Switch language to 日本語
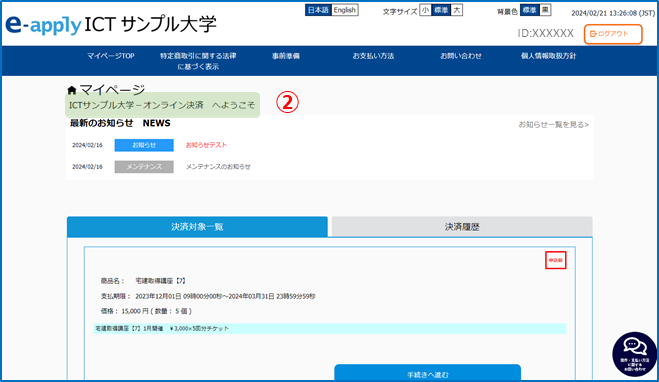Image resolution: width=659 pixels, height=382 pixels. 318,10
